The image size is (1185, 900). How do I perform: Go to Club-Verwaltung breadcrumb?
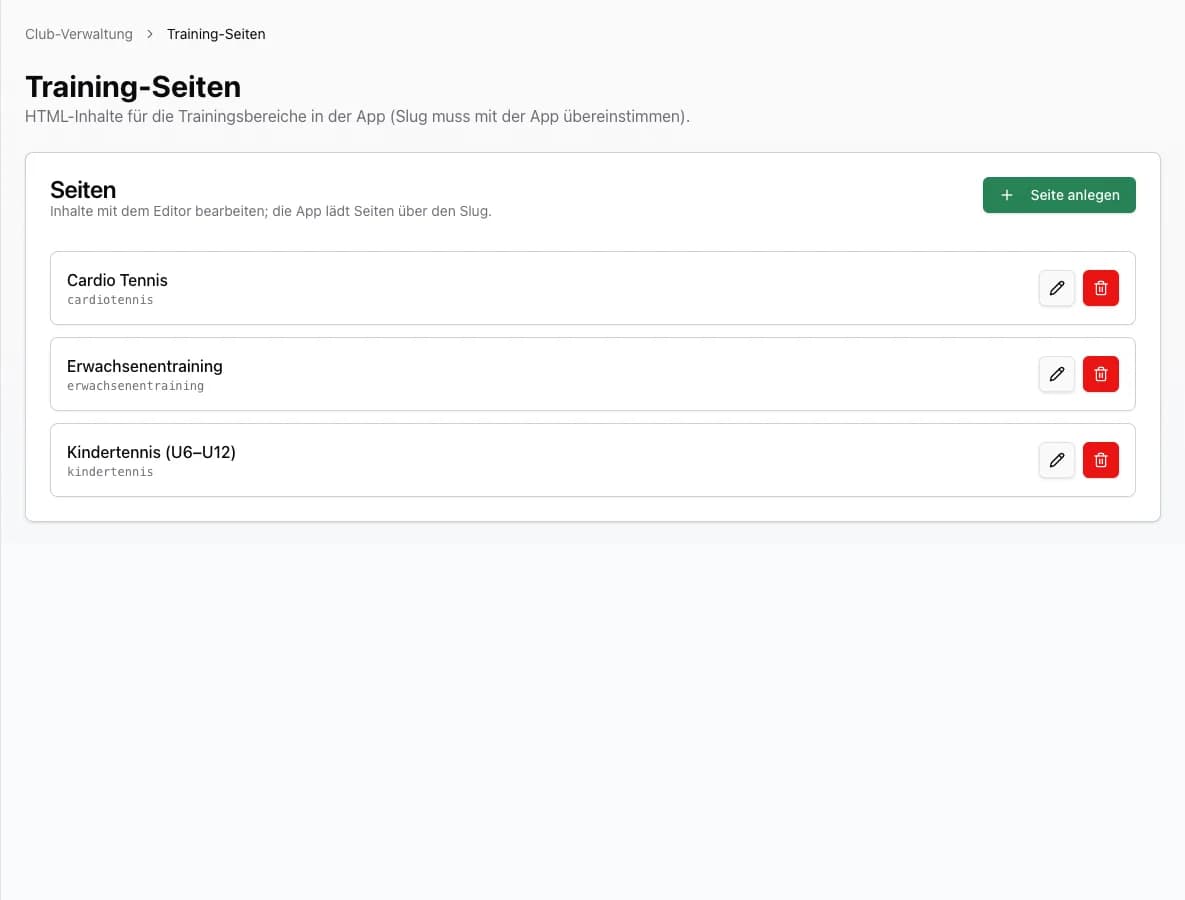(x=79, y=34)
